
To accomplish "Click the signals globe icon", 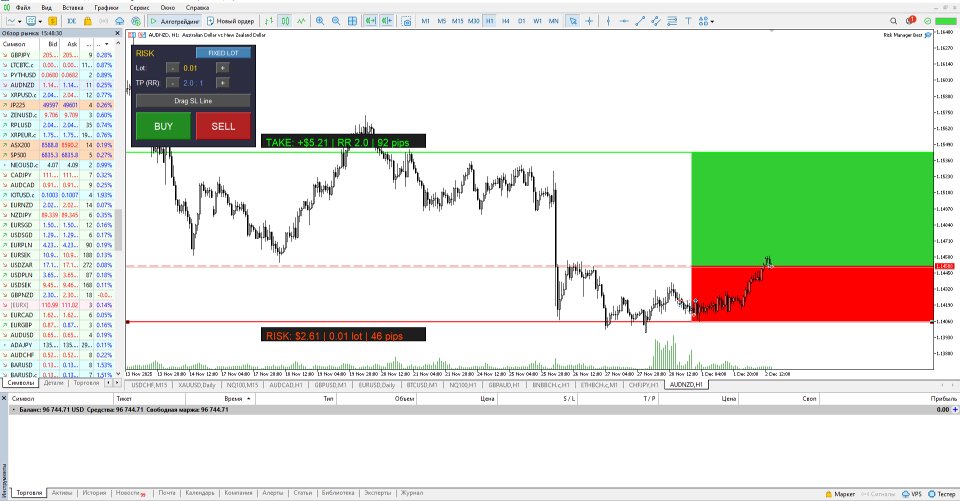I will click(136, 21).
